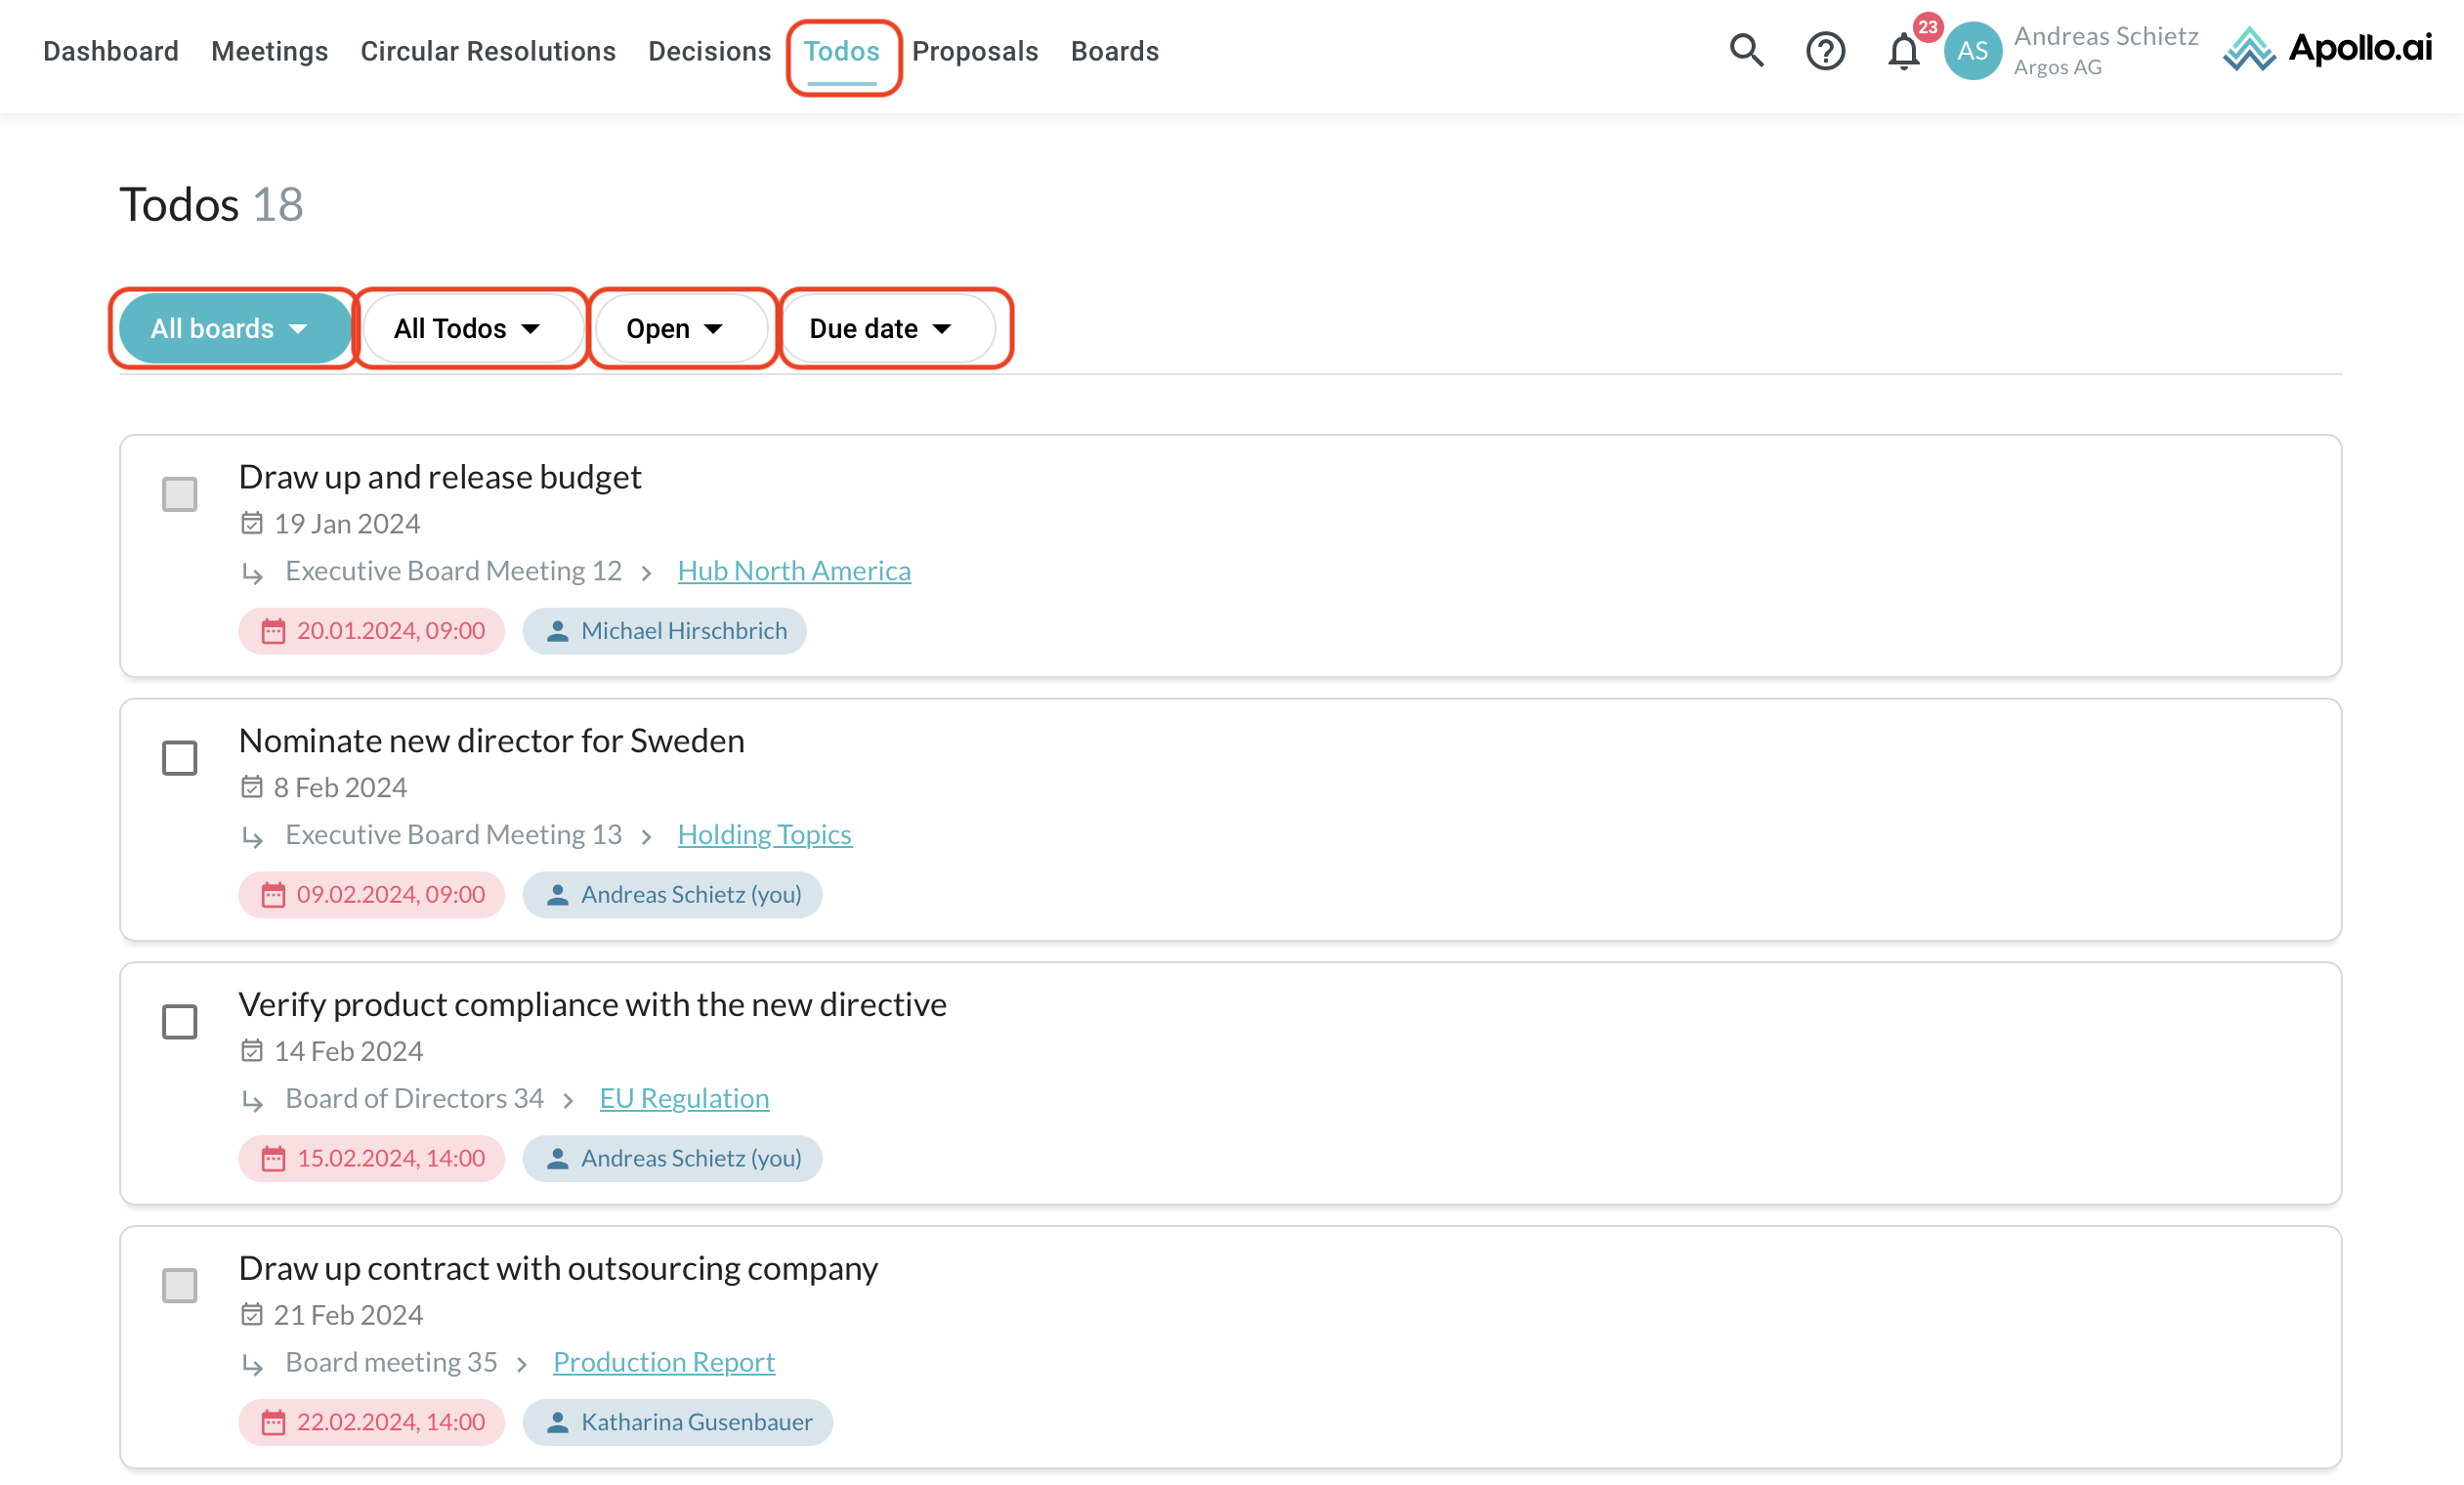The width and height of the screenshot is (2464, 1485).
Task: Click the help question mark icon
Action: 1825,50
